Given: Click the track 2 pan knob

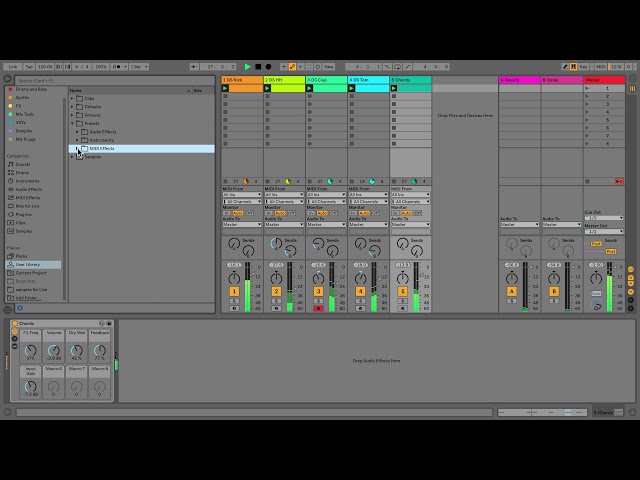Looking at the screenshot, I should click(276, 279).
